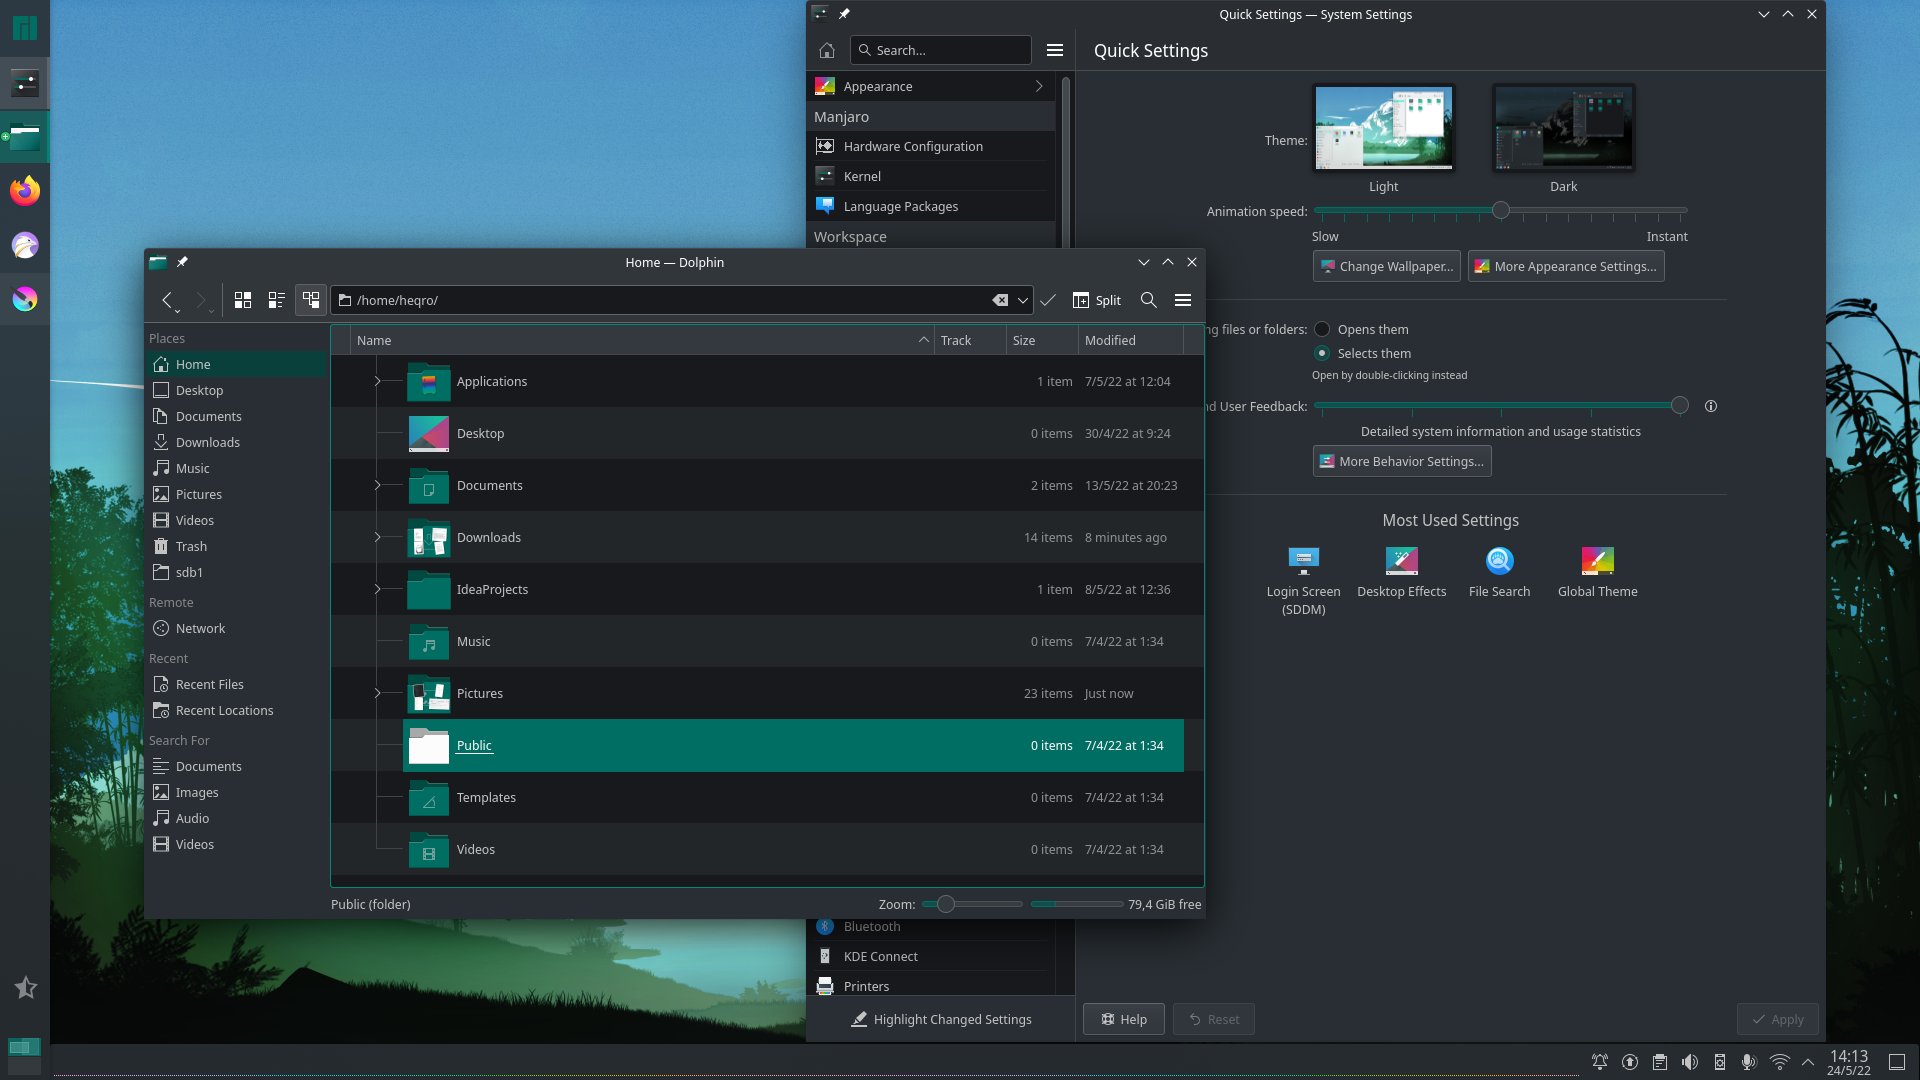
Task: Switch Dolphin to Details view mode
Action: point(311,300)
